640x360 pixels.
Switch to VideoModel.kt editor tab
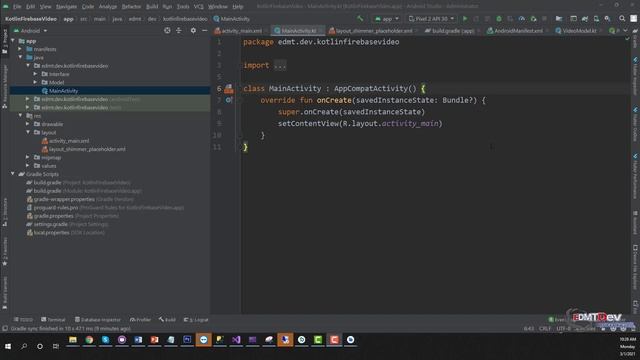(x=579, y=31)
